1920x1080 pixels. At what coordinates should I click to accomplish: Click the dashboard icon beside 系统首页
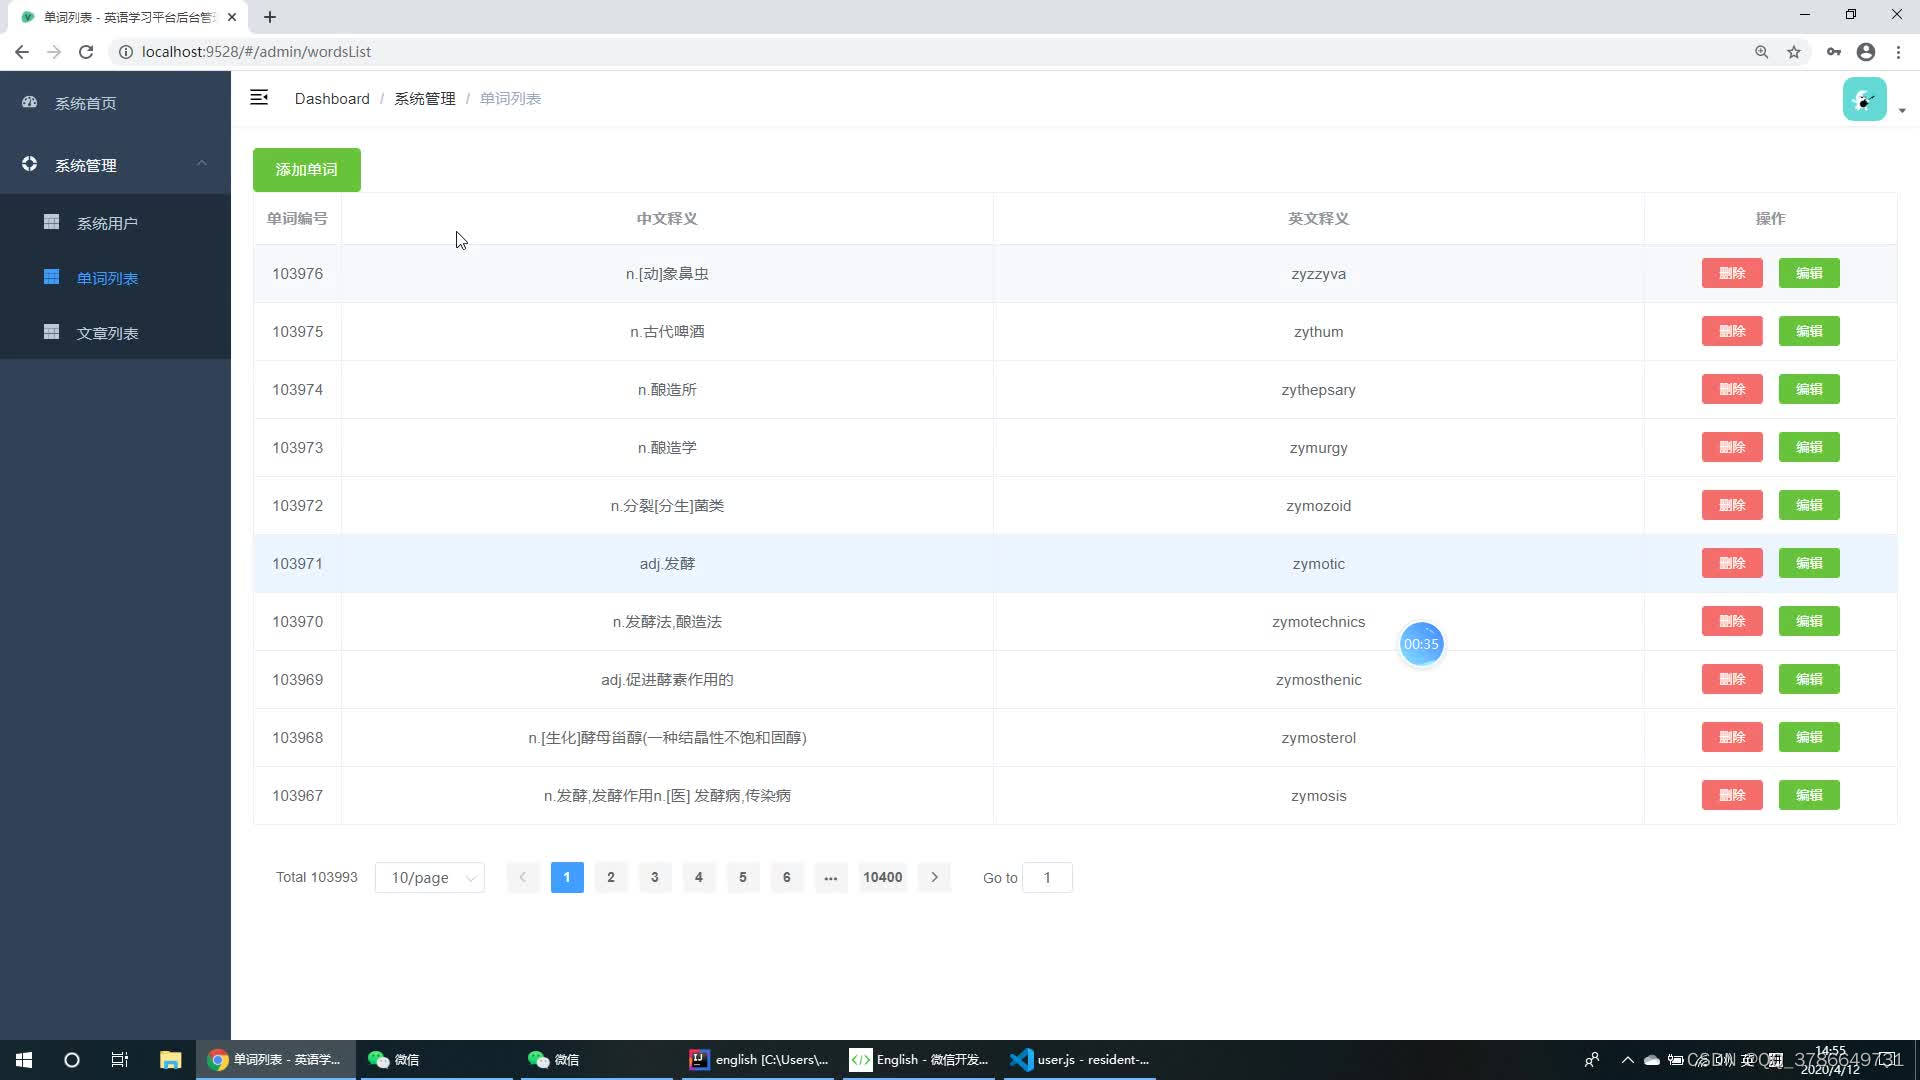pos(29,102)
